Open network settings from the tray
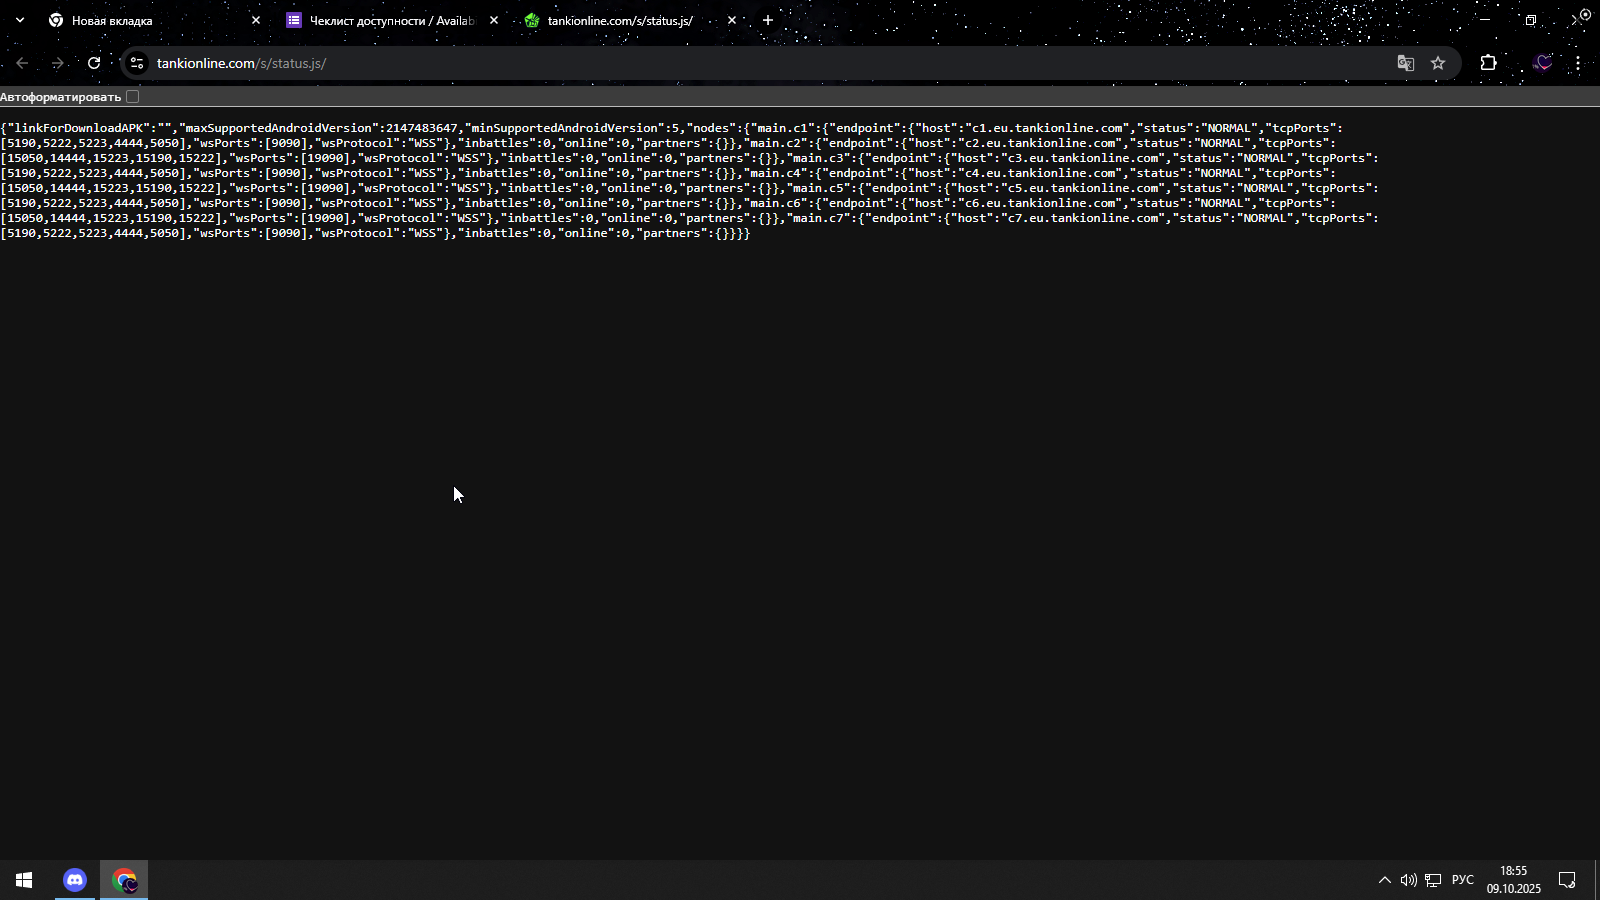The height and width of the screenshot is (900, 1600). (1433, 880)
